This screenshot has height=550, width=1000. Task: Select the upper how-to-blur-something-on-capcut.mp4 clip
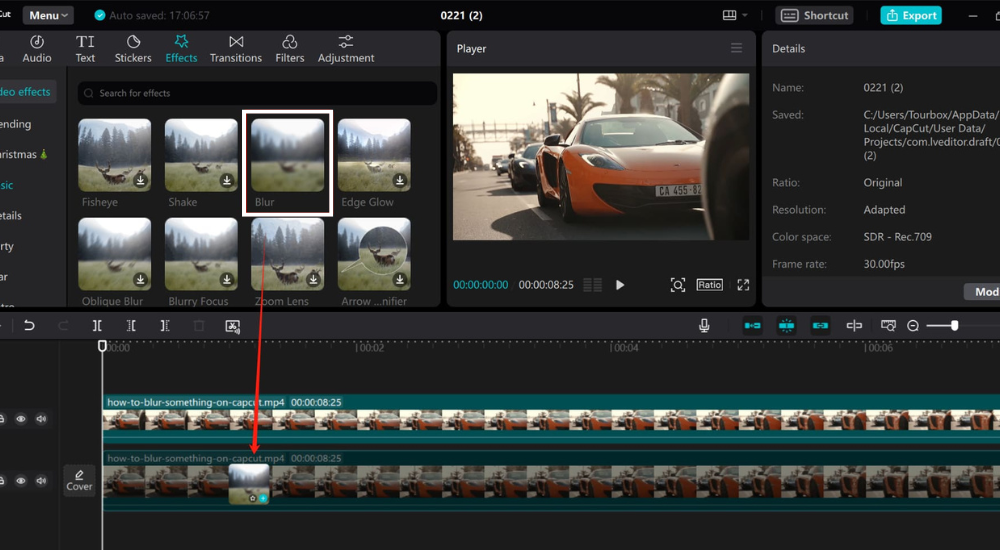coord(551,419)
